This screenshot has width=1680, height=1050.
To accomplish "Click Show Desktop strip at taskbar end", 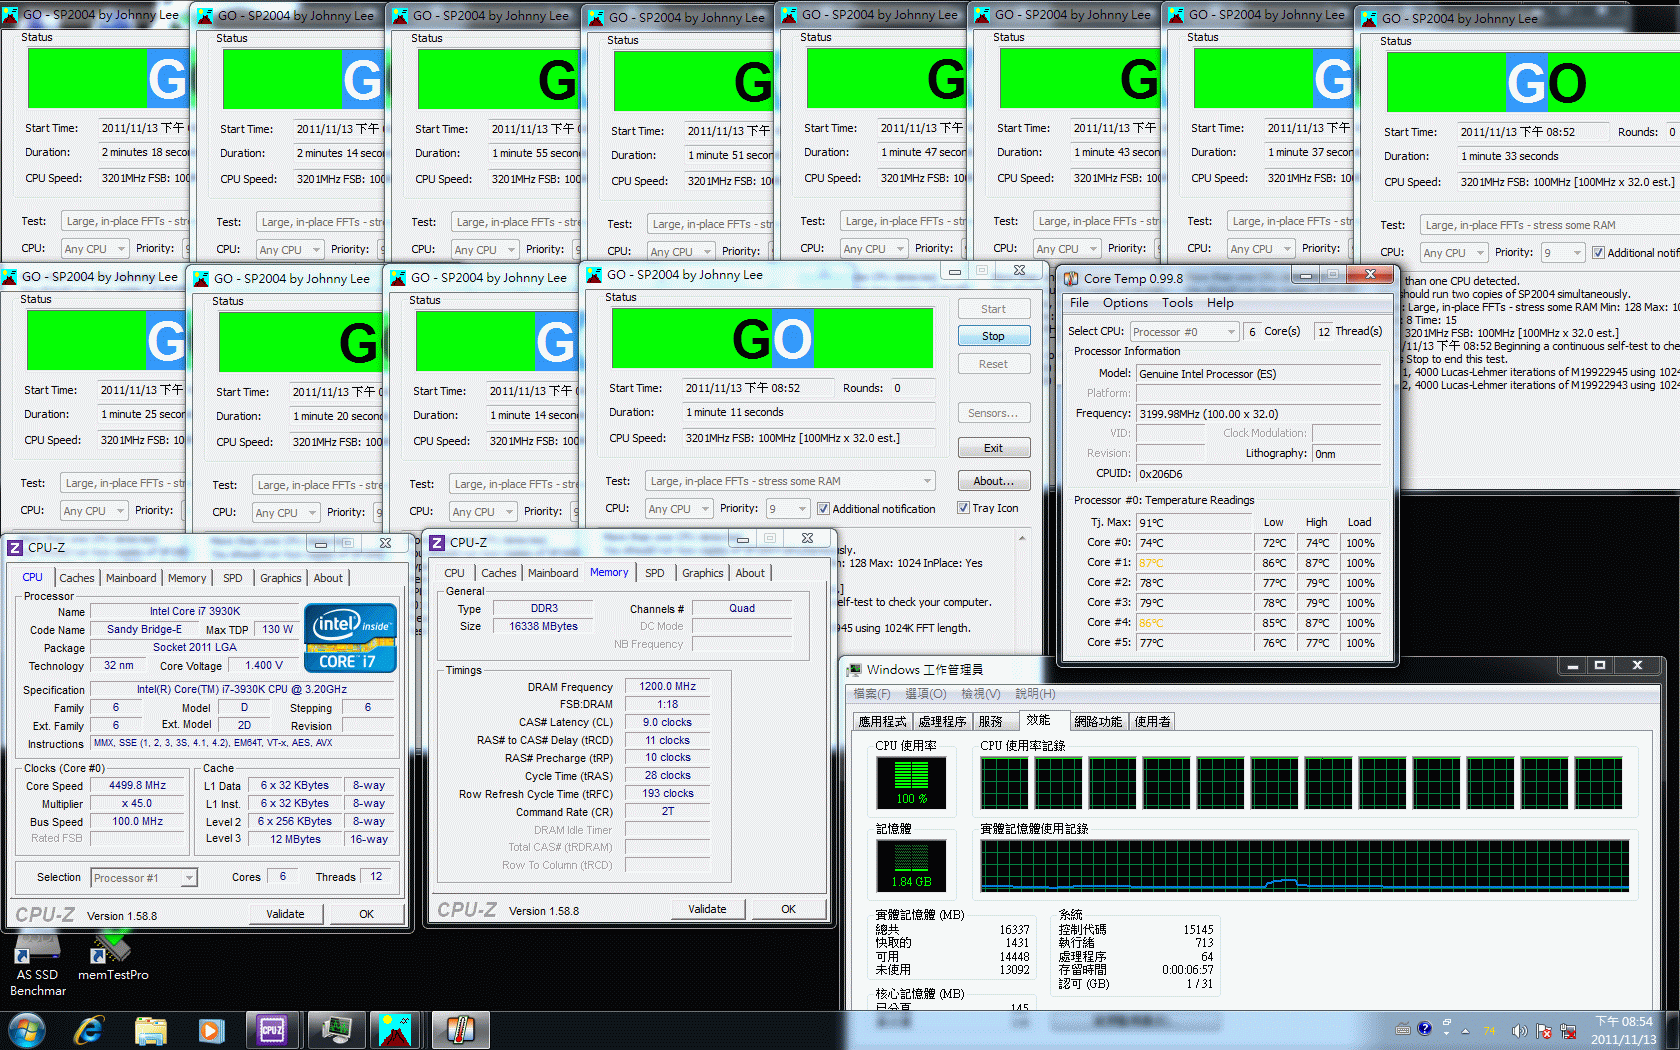I will tap(1672, 1030).
